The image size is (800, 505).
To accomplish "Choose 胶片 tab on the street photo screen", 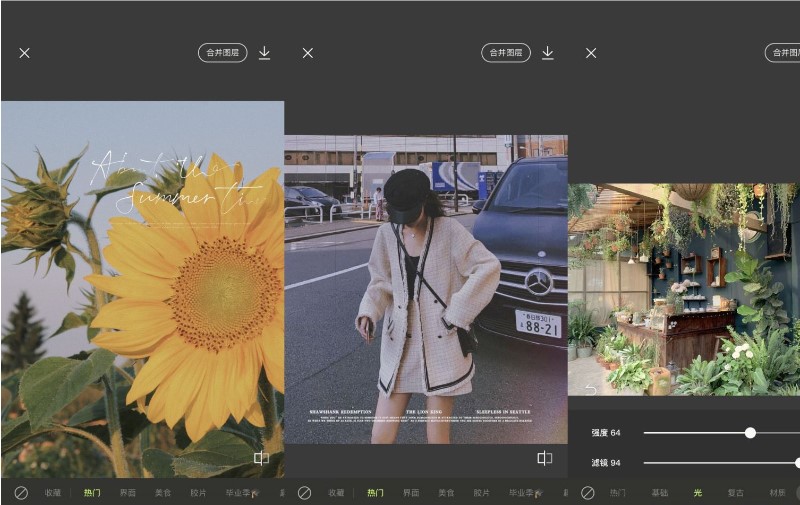I will pos(481,493).
